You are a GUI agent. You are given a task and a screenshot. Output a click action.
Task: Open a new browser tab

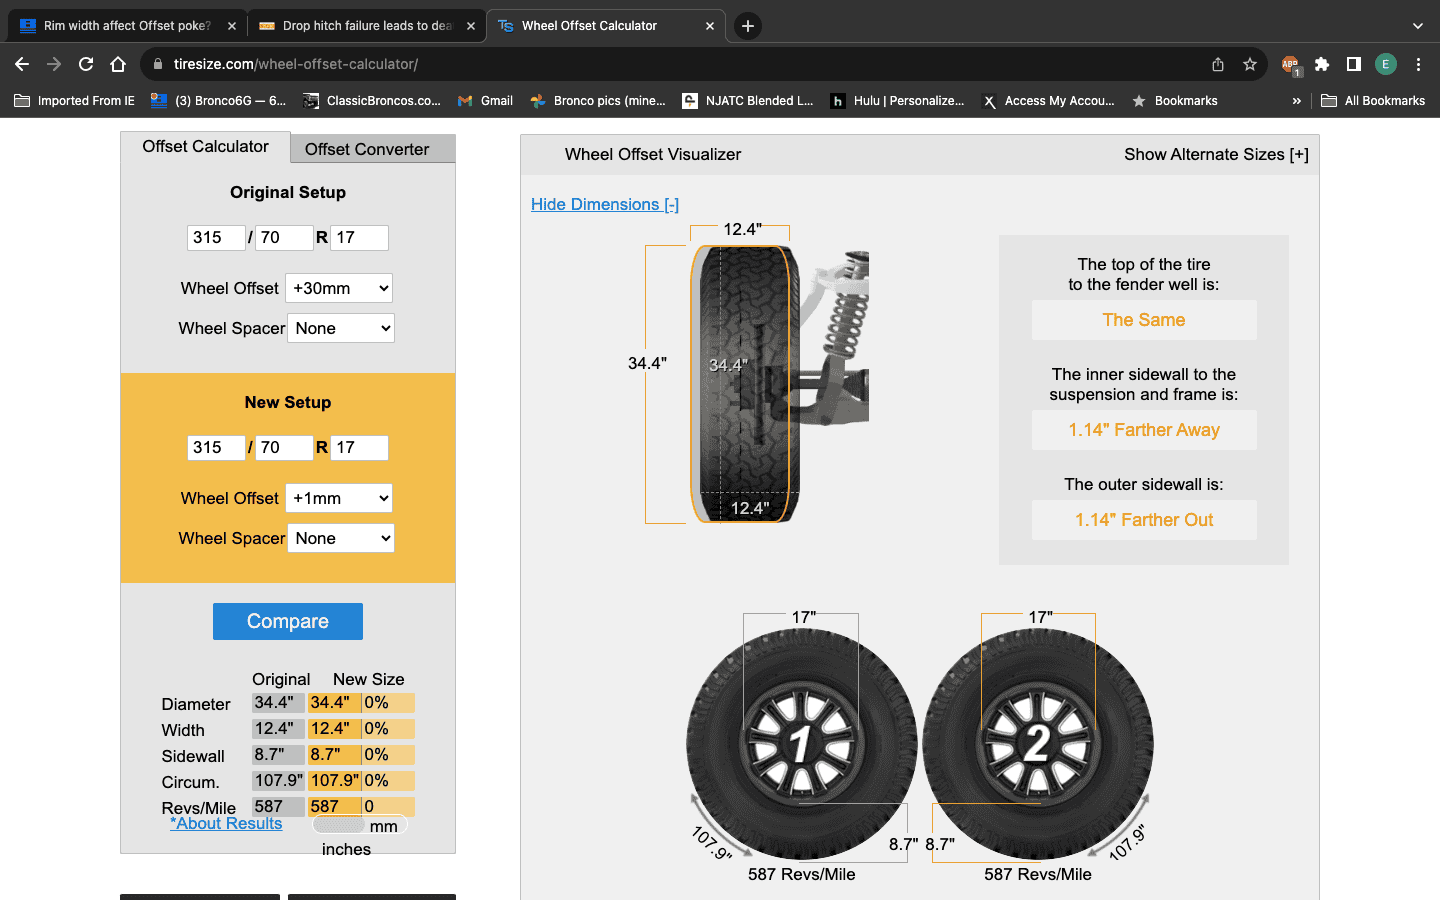tap(748, 26)
